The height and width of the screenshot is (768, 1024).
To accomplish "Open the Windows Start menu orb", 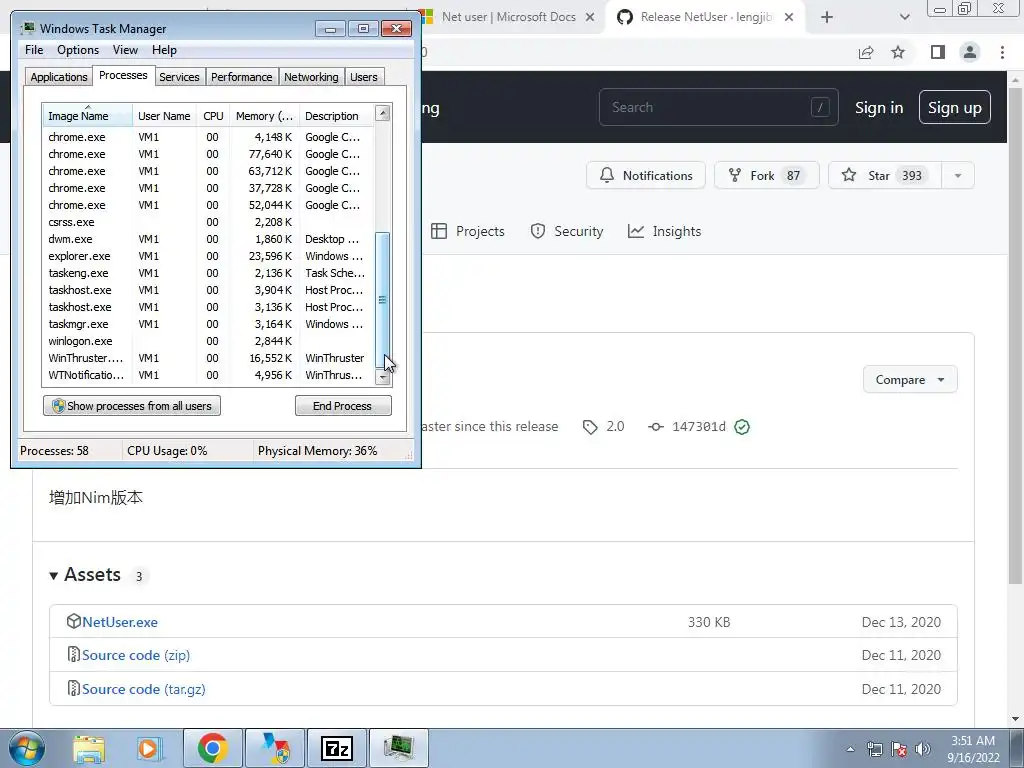I will point(26,748).
